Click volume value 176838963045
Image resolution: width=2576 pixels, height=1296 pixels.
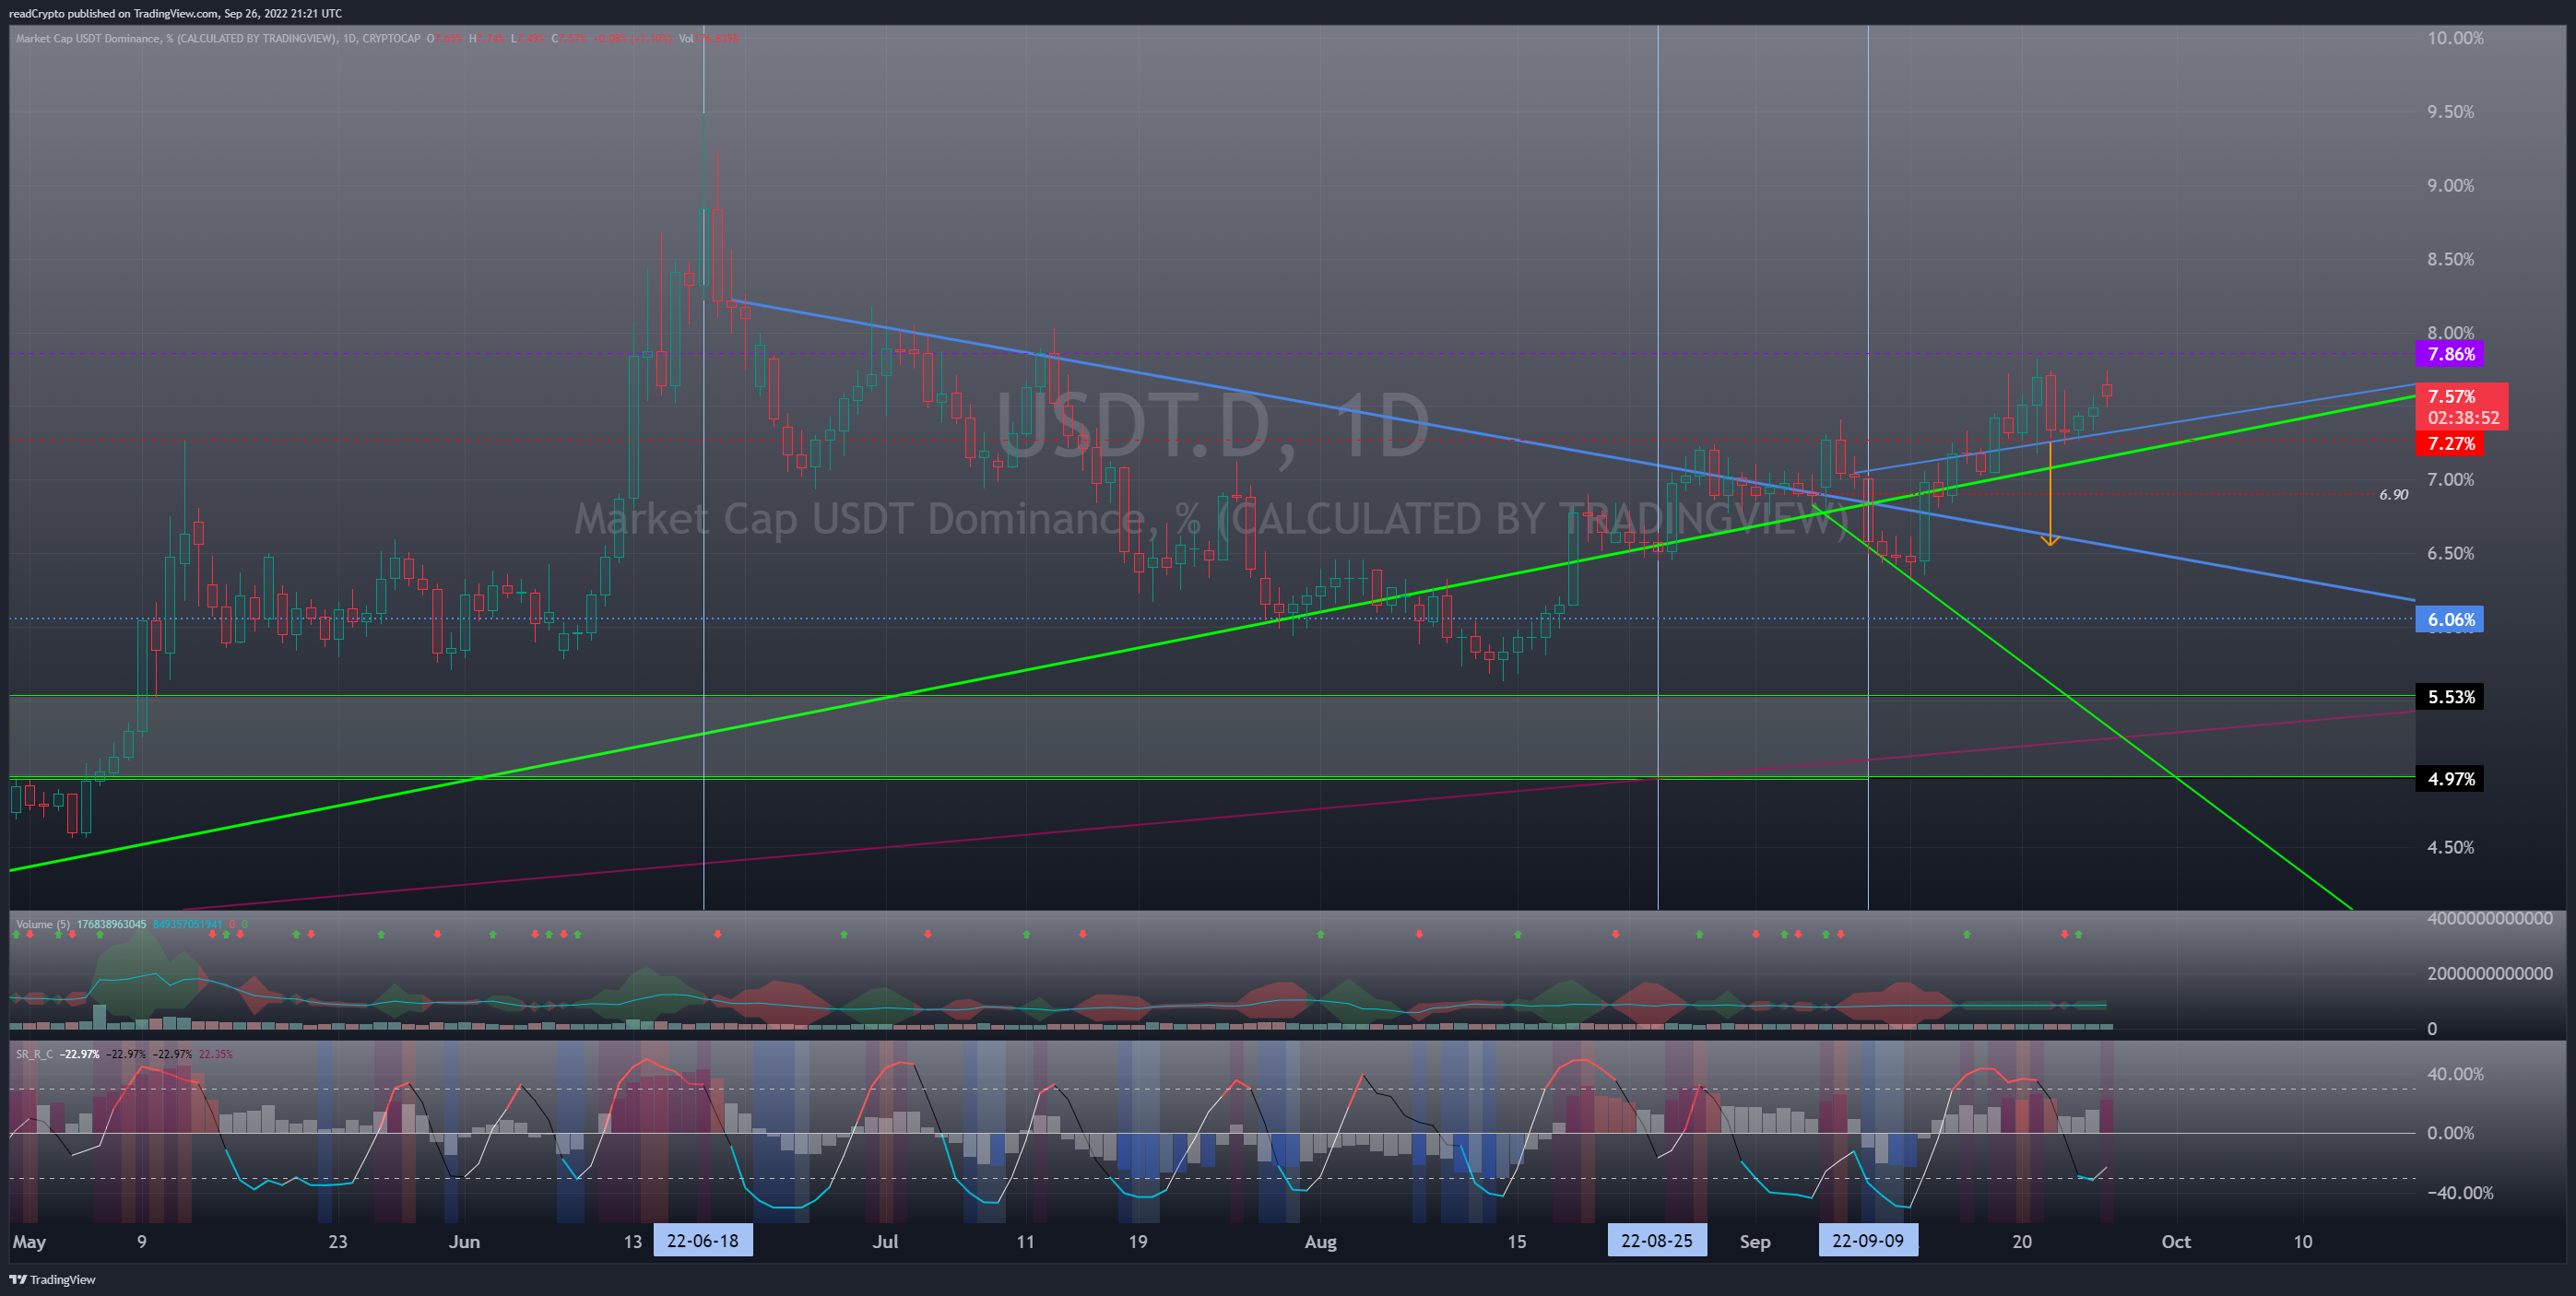pos(111,924)
